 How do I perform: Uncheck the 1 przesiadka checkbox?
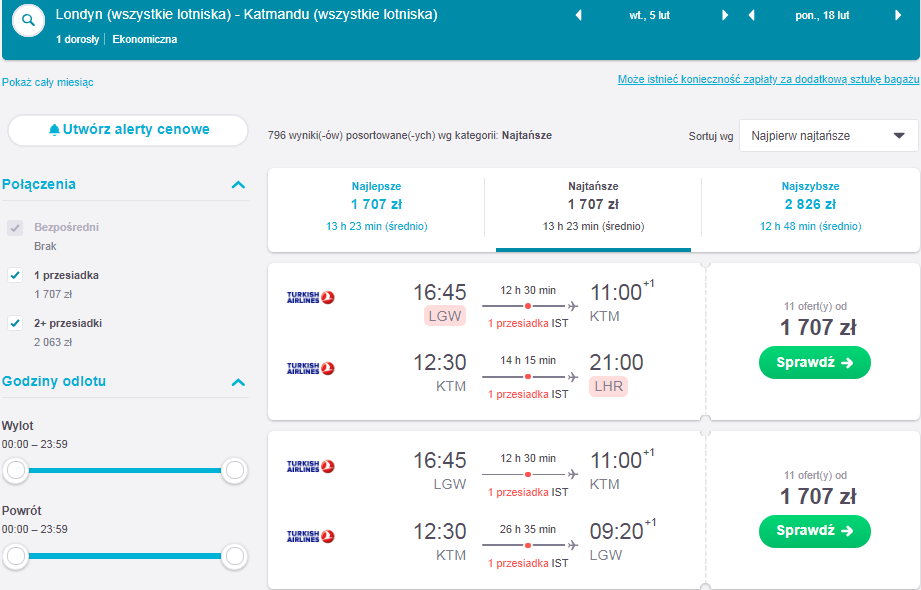tap(15, 275)
